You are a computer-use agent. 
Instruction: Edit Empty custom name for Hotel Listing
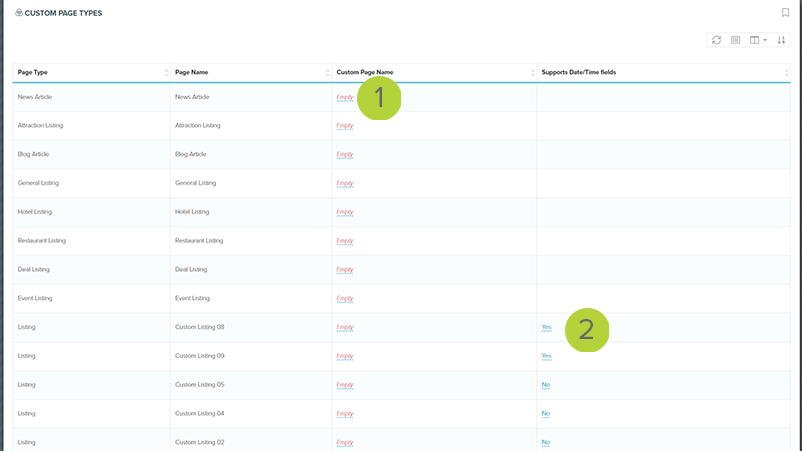[344, 212]
